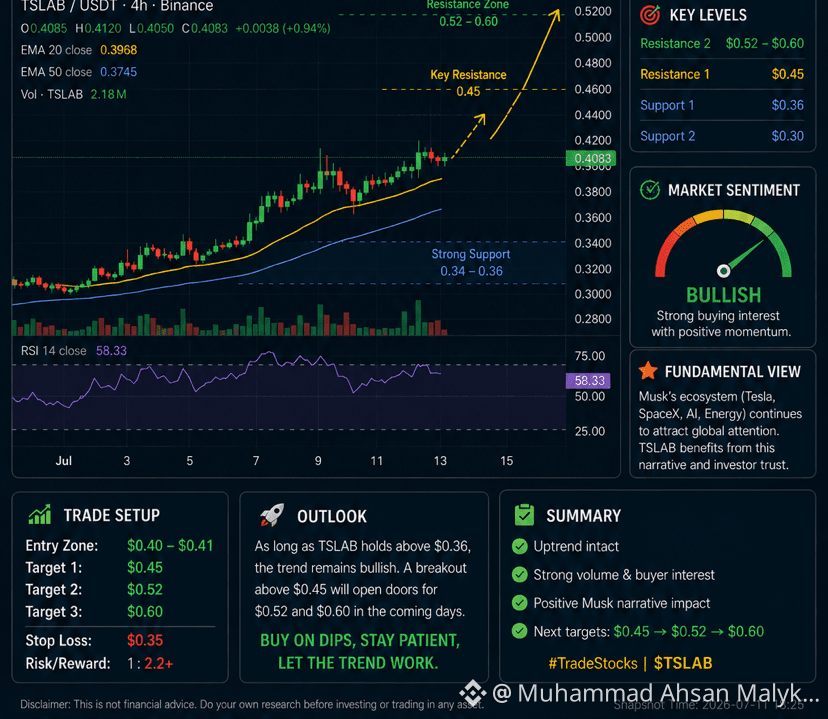Click the Binance logo in the watermark
The width and height of the screenshot is (828, 719).
pos(472,693)
